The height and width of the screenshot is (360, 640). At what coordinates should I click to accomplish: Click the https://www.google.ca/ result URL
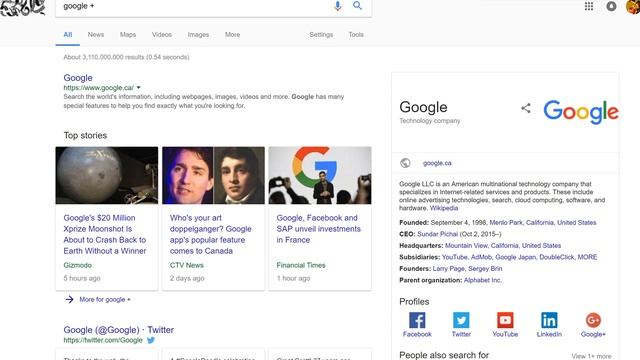pos(98,88)
